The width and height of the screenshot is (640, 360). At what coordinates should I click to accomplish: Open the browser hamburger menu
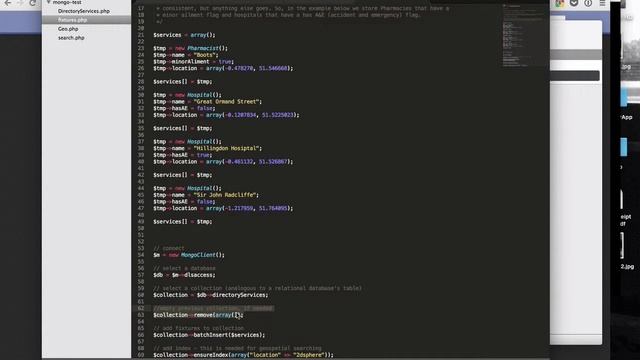(x=602, y=3)
